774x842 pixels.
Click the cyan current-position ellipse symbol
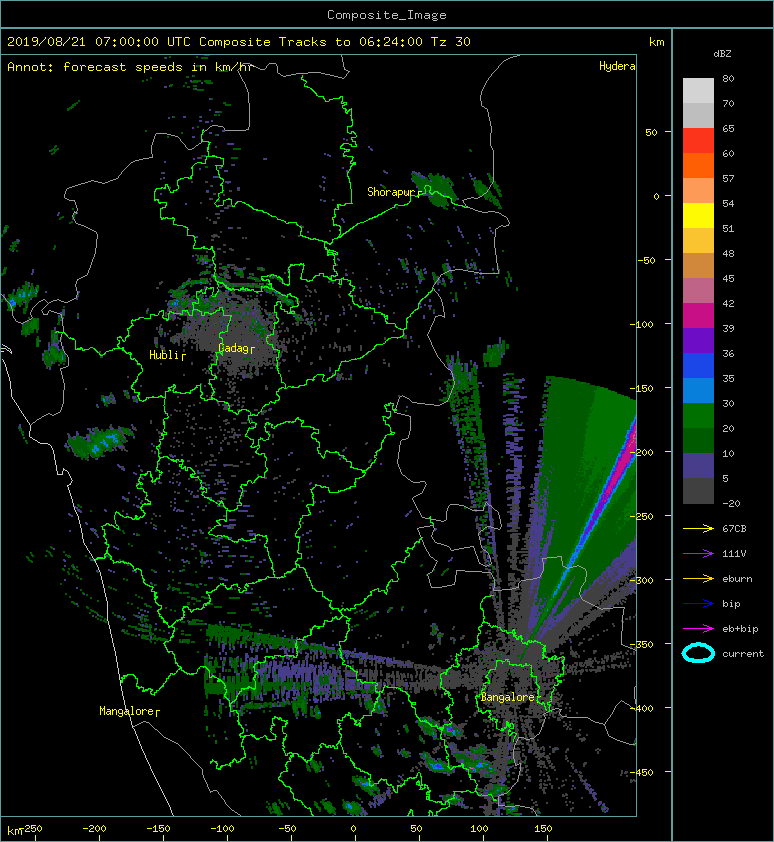click(698, 653)
